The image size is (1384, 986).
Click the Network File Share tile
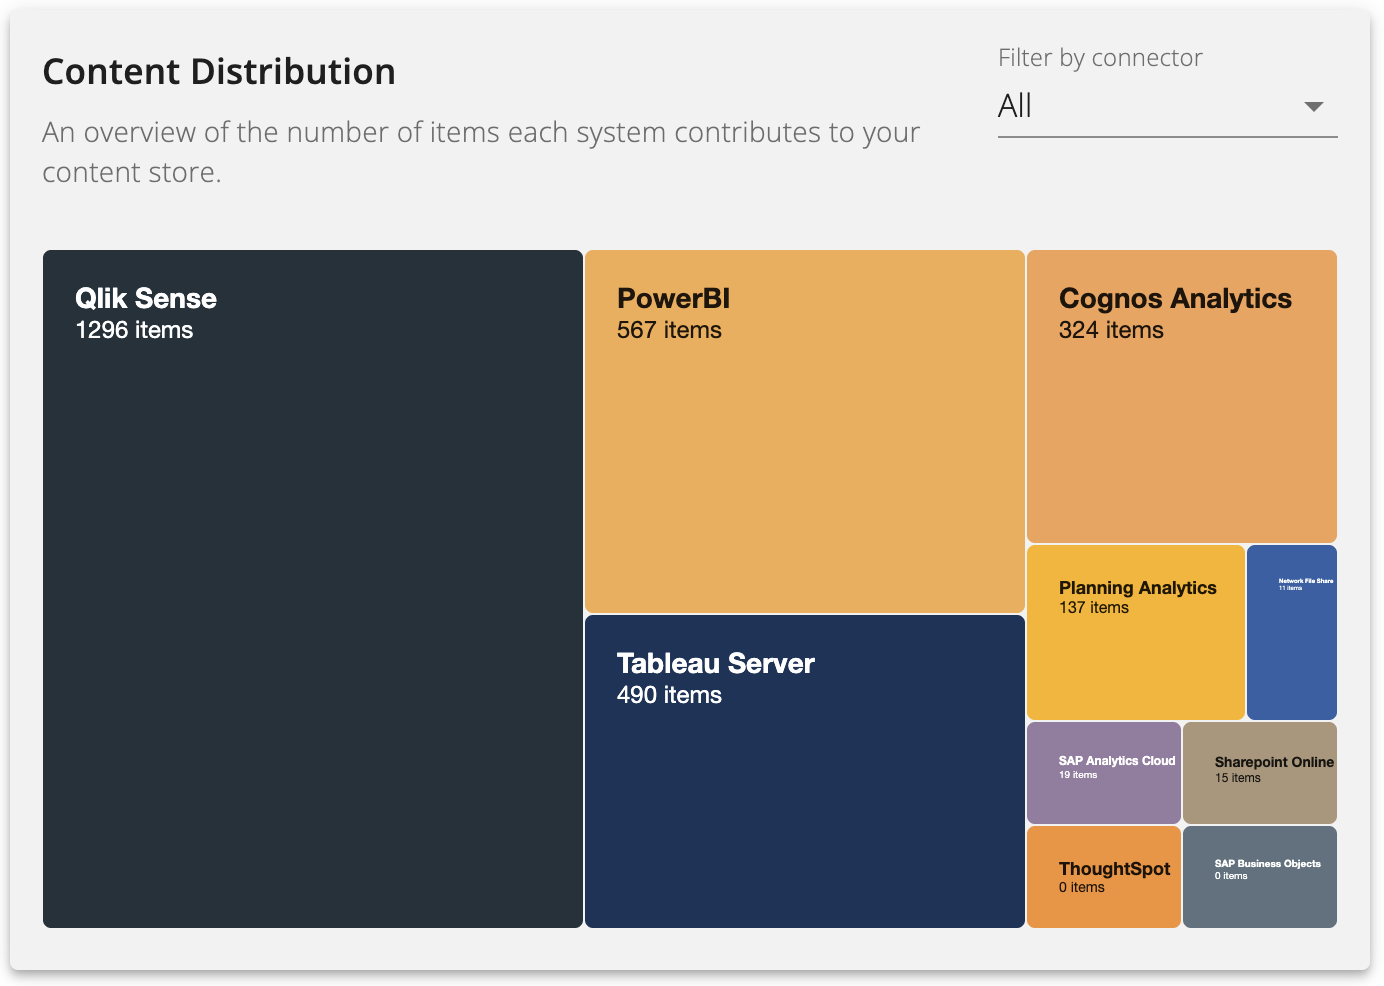(x=1292, y=632)
